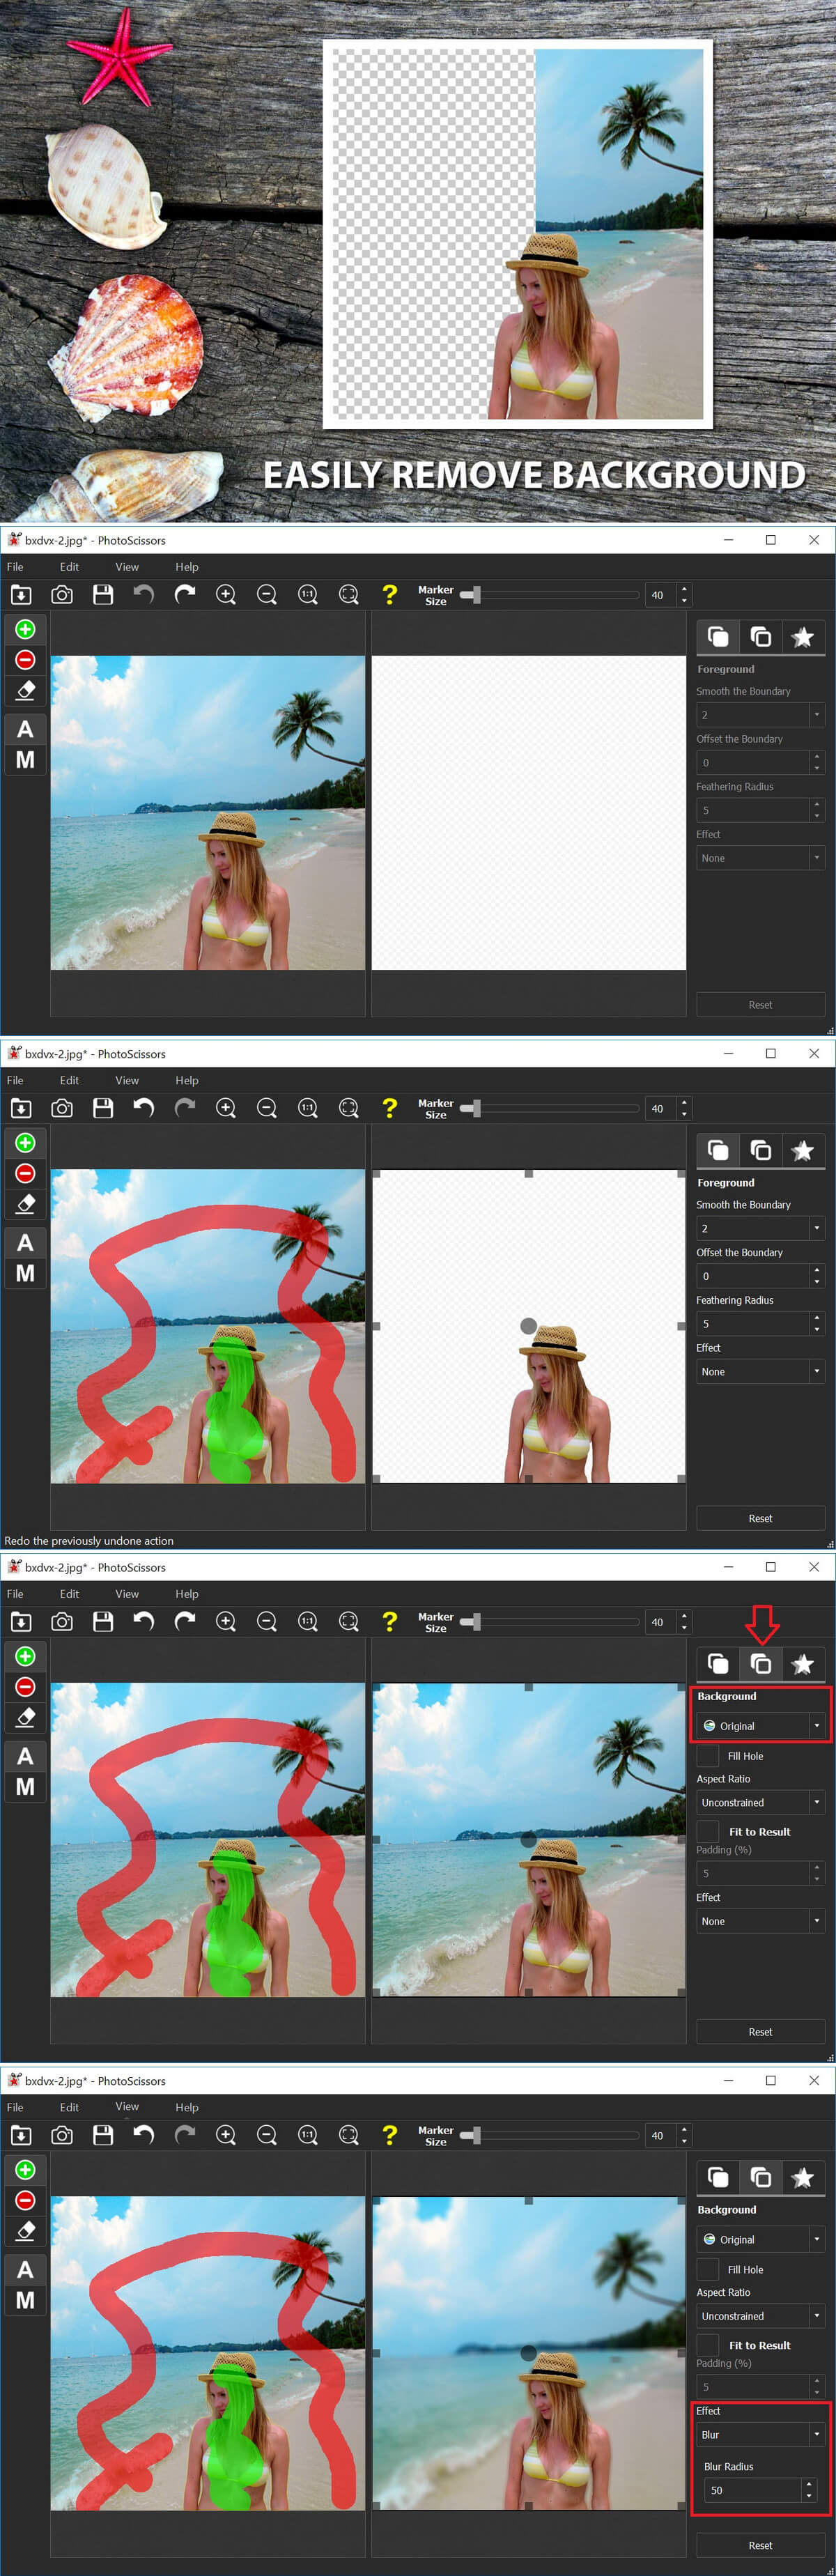Screen dimensions: 836x2576
Task: Open enabled Smooth the Boundary dropdown in cutout window
Action: click(760, 1228)
